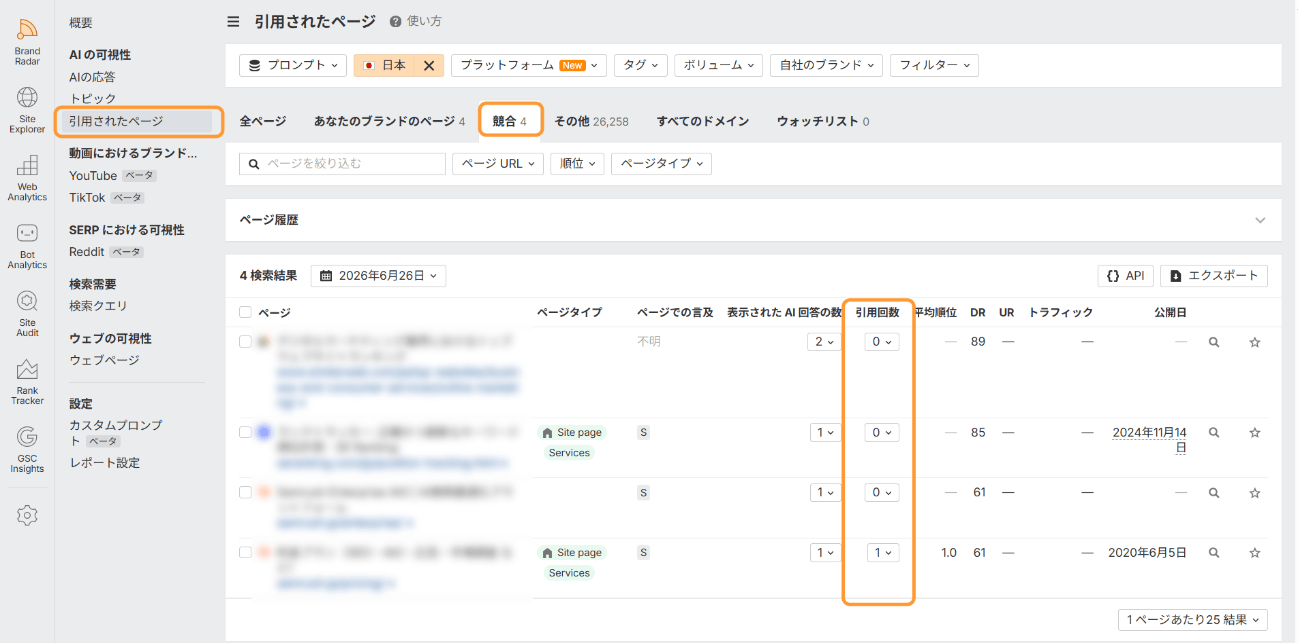Go to 概要 in the side menu
1298x643 pixels.
[x=81, y=23]
